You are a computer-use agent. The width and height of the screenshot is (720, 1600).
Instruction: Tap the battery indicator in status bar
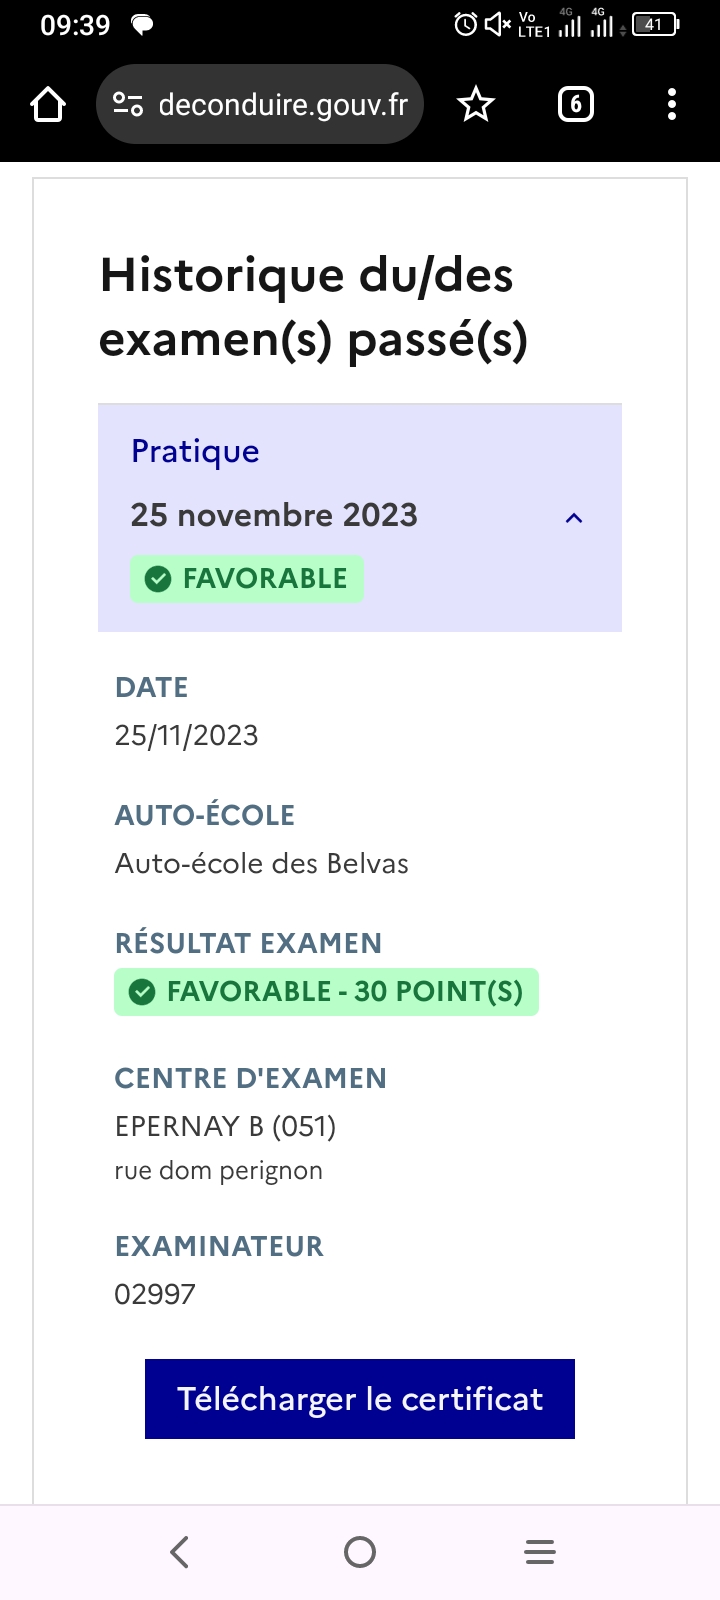tap(655, 24)
